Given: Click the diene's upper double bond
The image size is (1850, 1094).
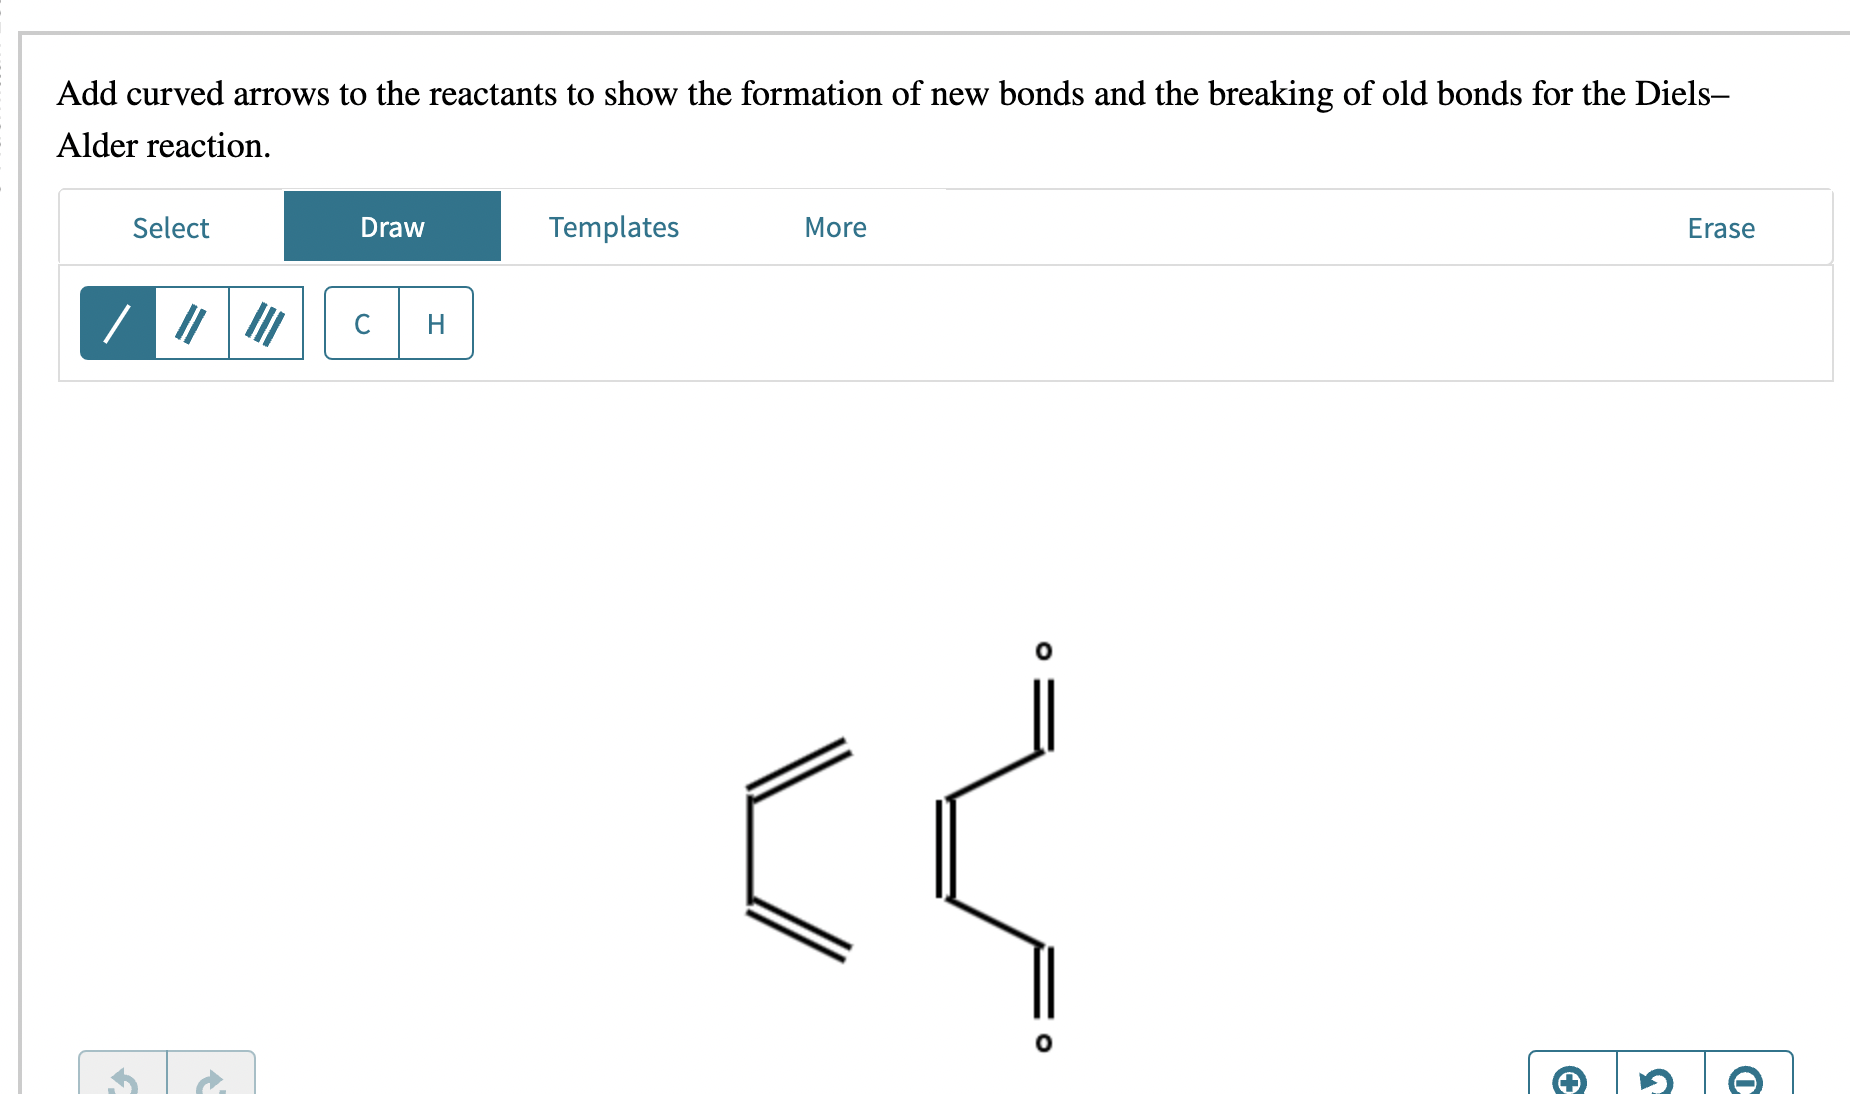Looking at the screenshot, I should pyautogui.click(x=800, y=765).
